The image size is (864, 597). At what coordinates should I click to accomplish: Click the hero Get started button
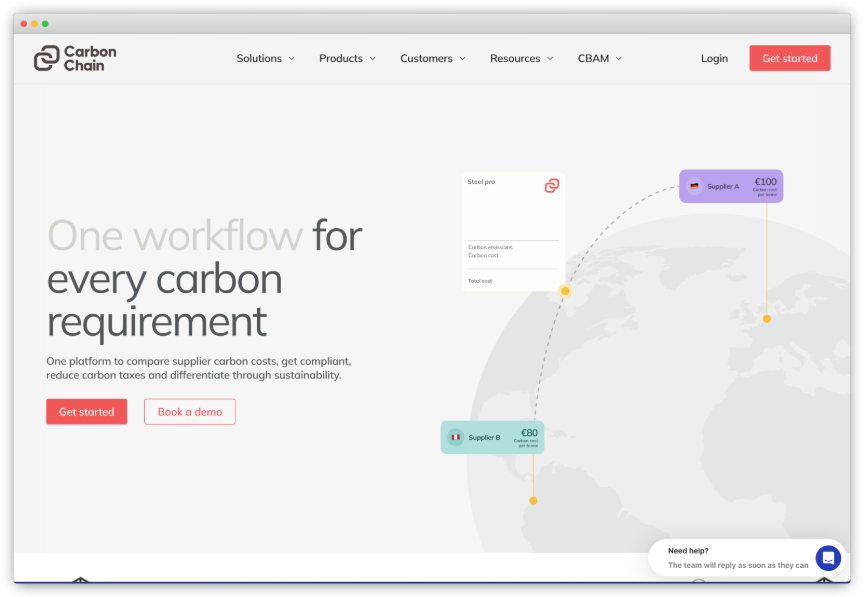(87, 412)
